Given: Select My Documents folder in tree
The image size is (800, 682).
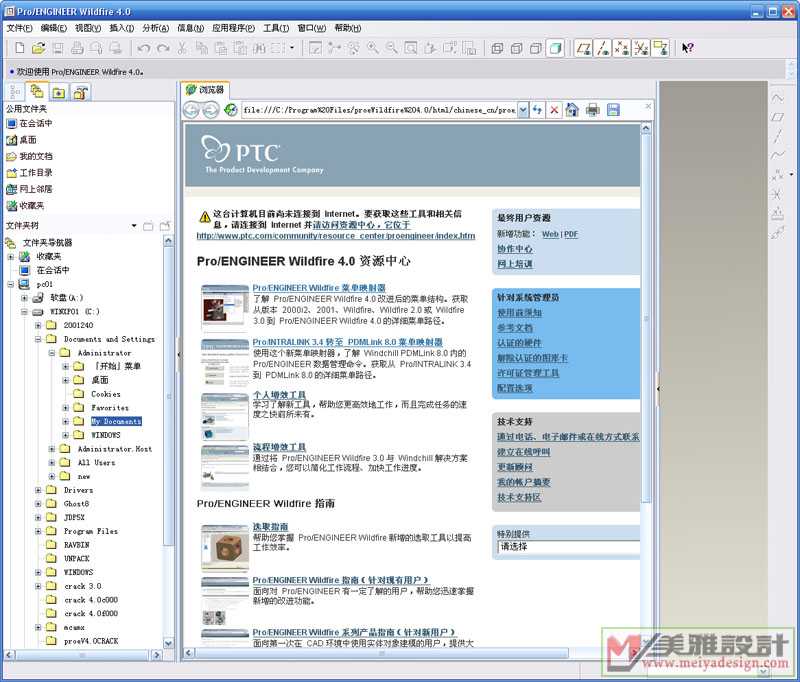Looking at the screenshot, I should (x=116, y=421).
